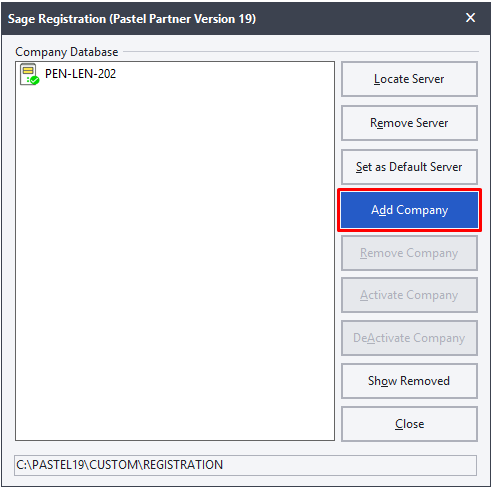Image resolution: width=493 pixels, height=489 pixels.
Task: Click empty area of the company list
Action: pos(175,253)
